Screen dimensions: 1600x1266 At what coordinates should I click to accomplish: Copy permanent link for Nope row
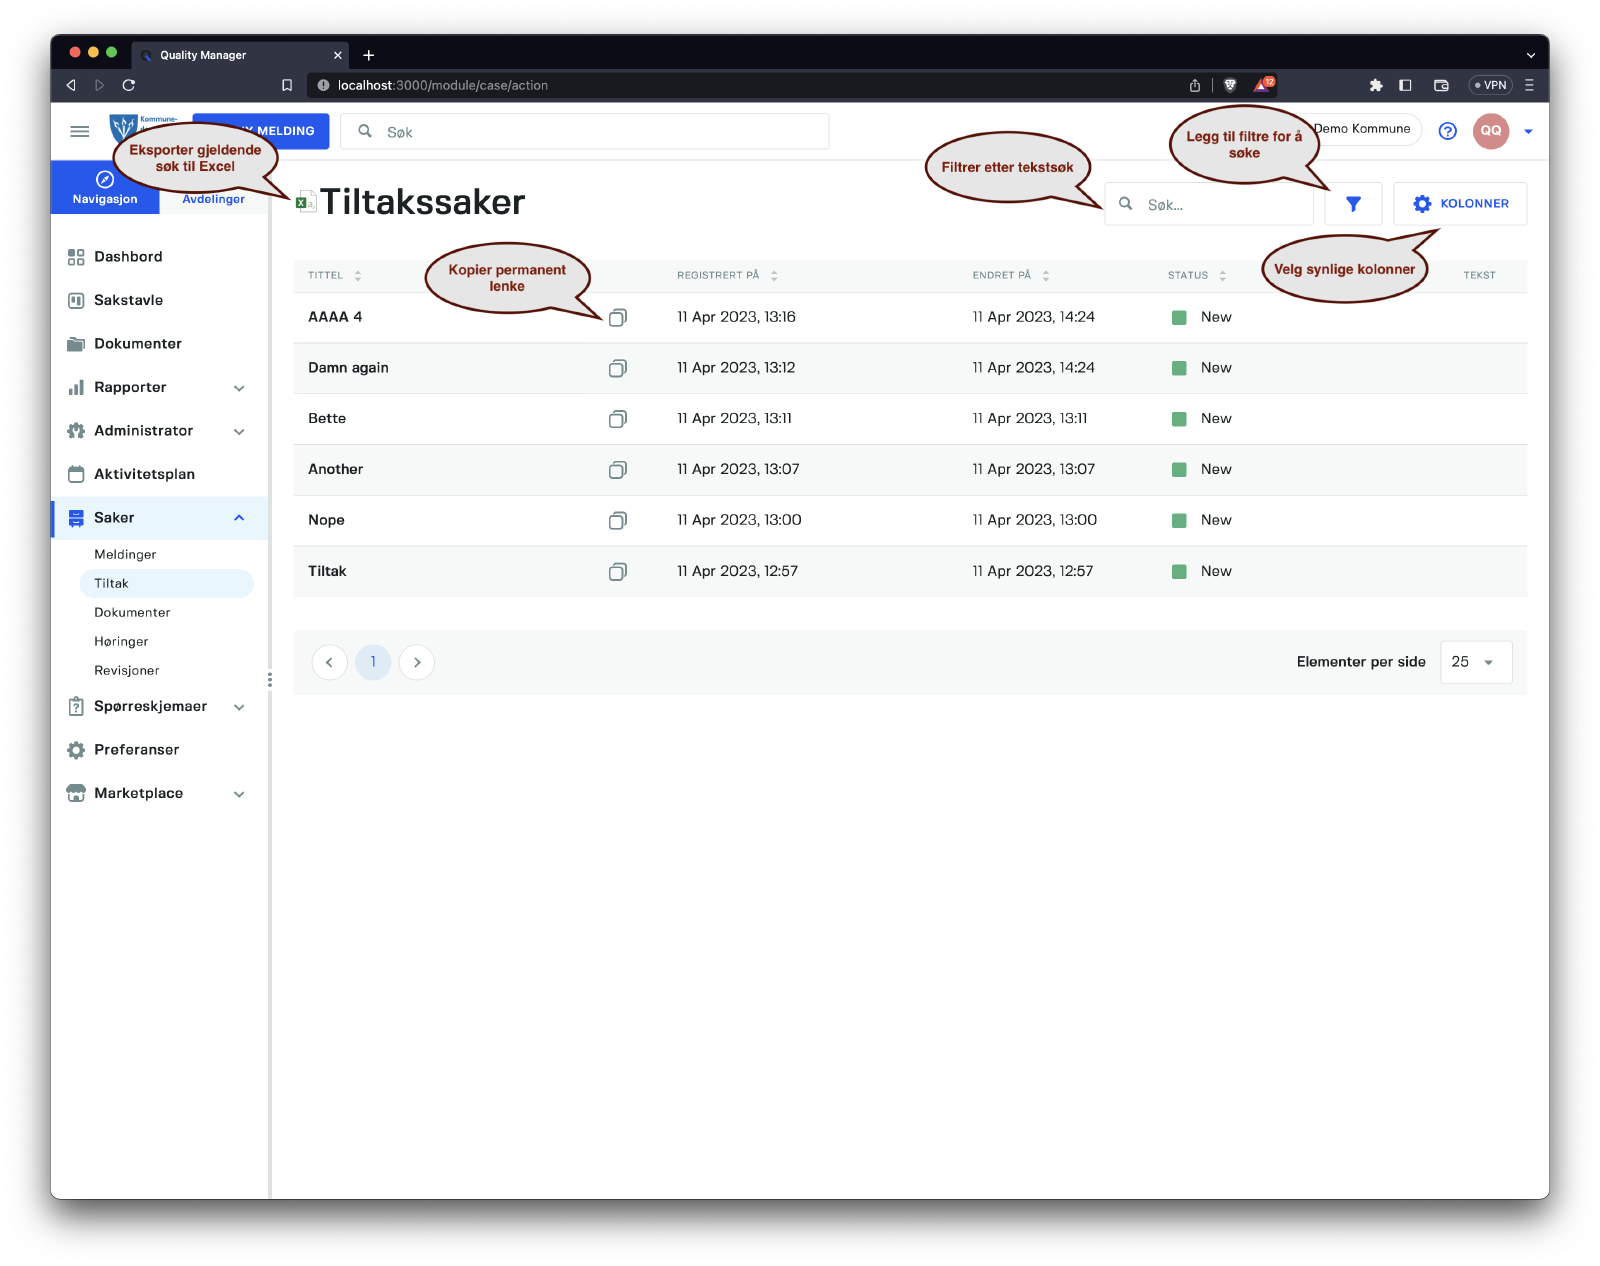[x=617, y=520]
